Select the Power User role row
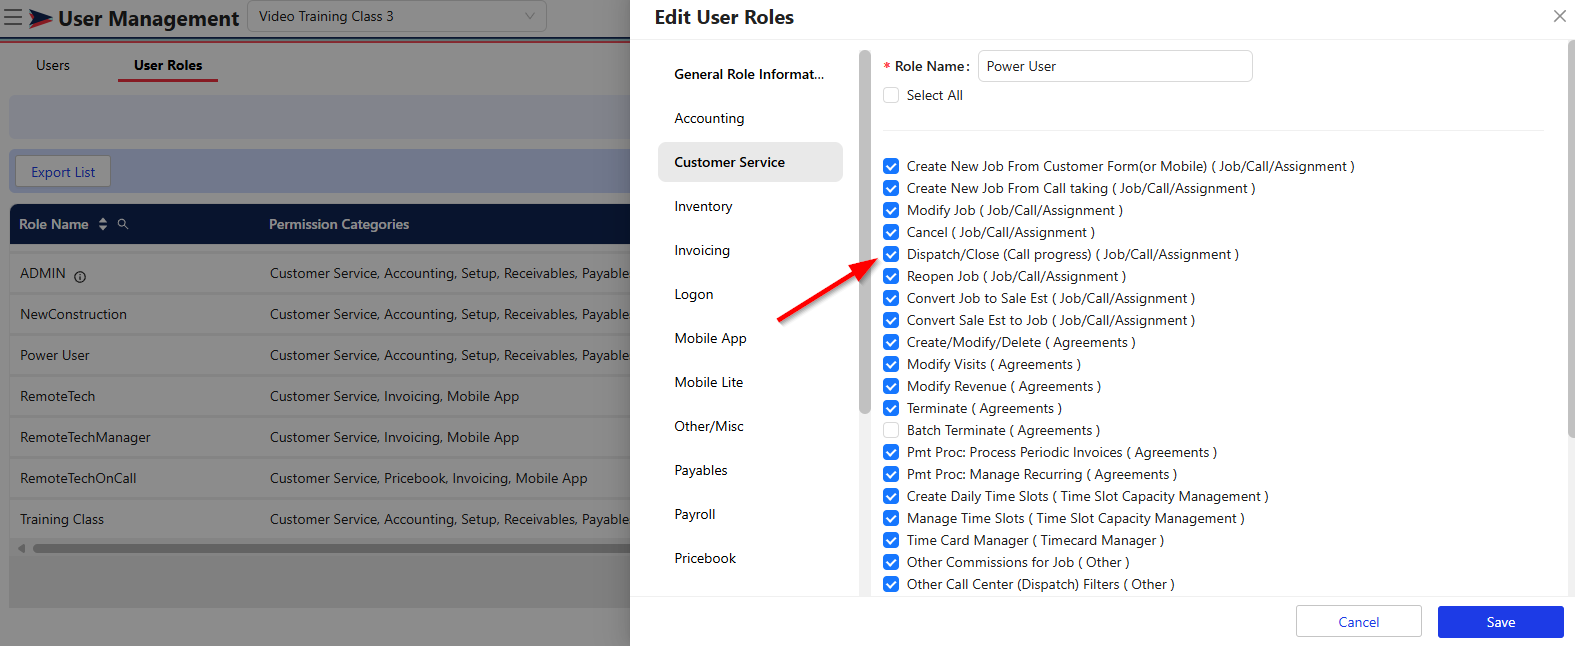This screenshot has height=649, width=1575. [320, 355]
